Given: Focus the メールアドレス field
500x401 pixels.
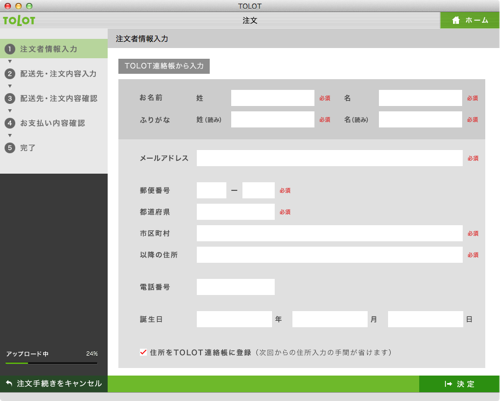Looking at the screenshot, I should pyautogui.click(x=330, y=158).
